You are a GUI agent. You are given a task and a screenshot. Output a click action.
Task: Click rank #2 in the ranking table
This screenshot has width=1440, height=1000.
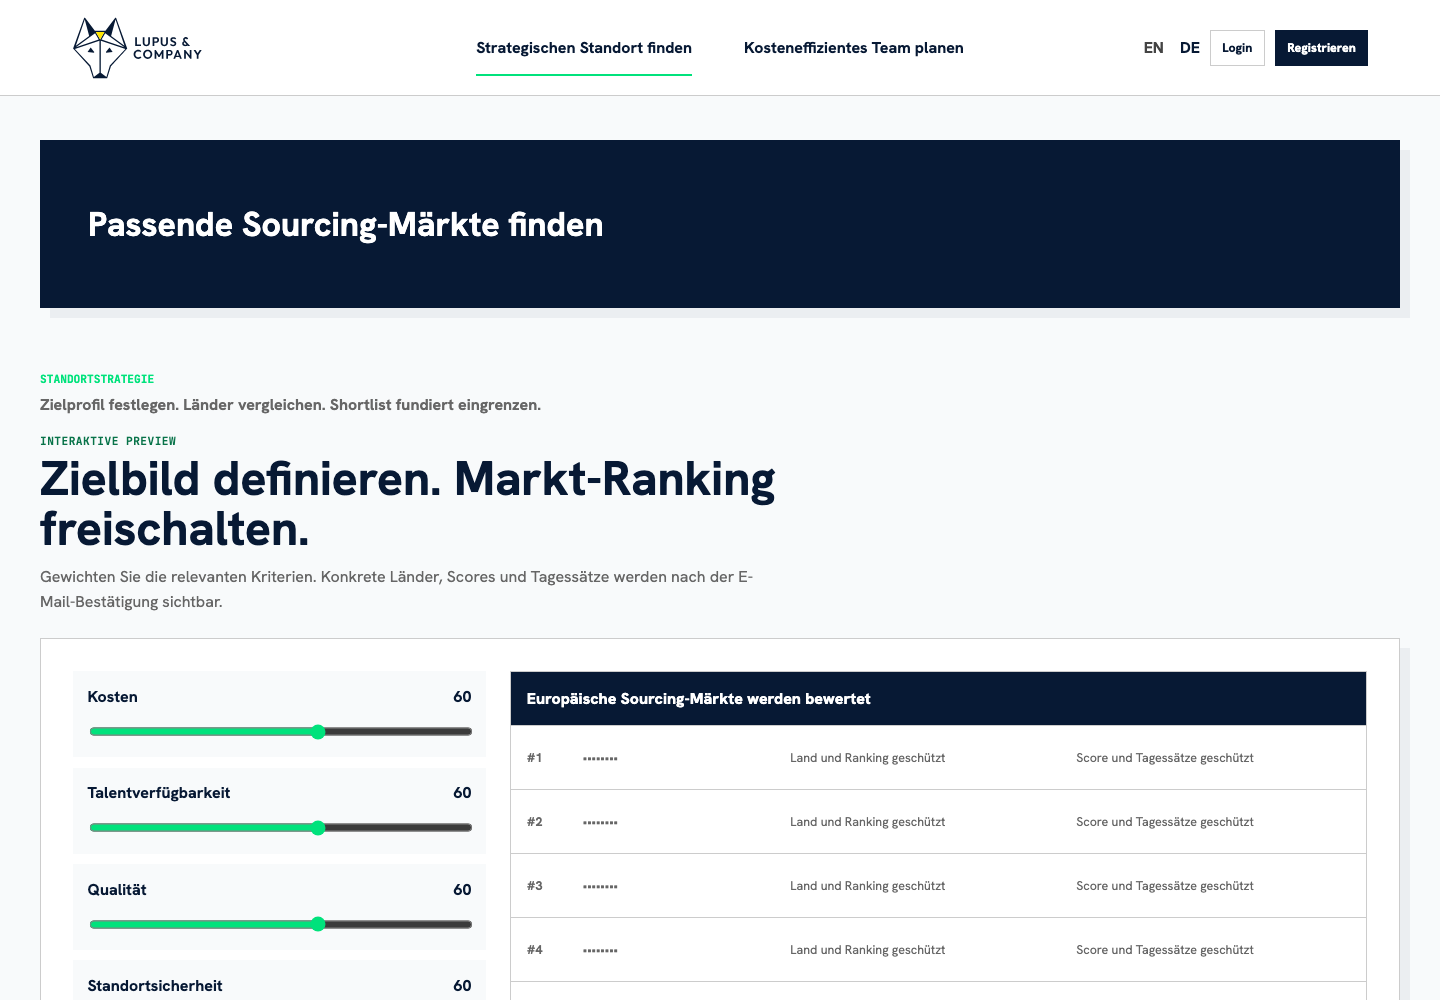point(535,822)
